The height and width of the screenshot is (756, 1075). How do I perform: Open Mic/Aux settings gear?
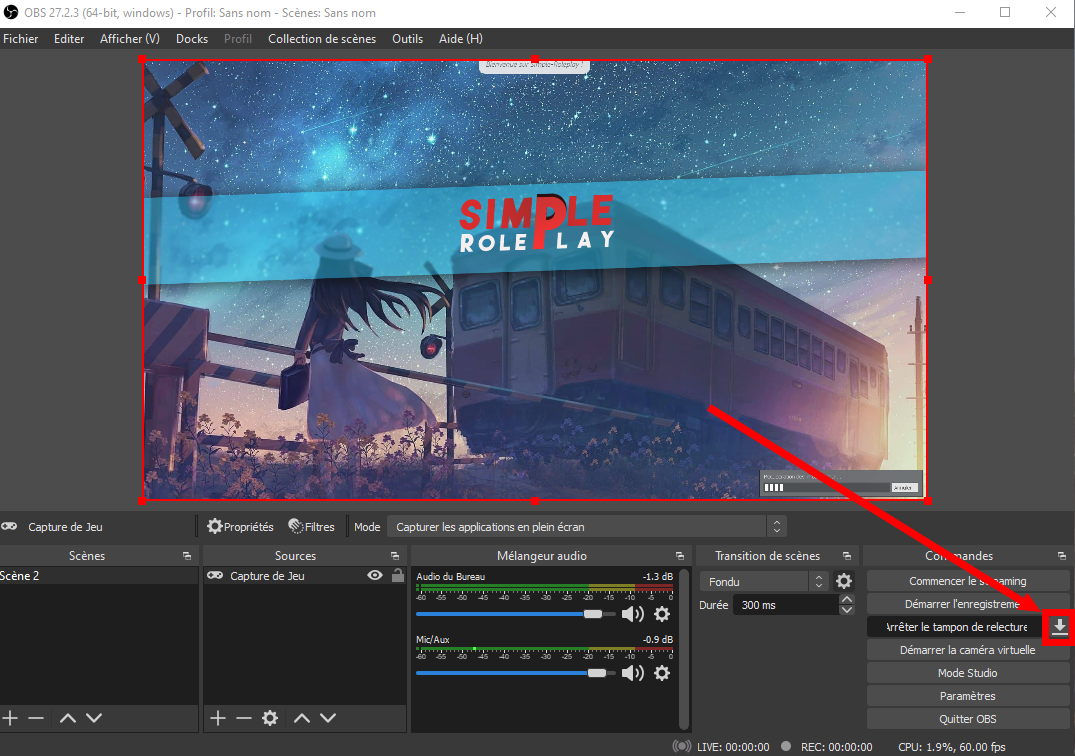pos(662,673)
